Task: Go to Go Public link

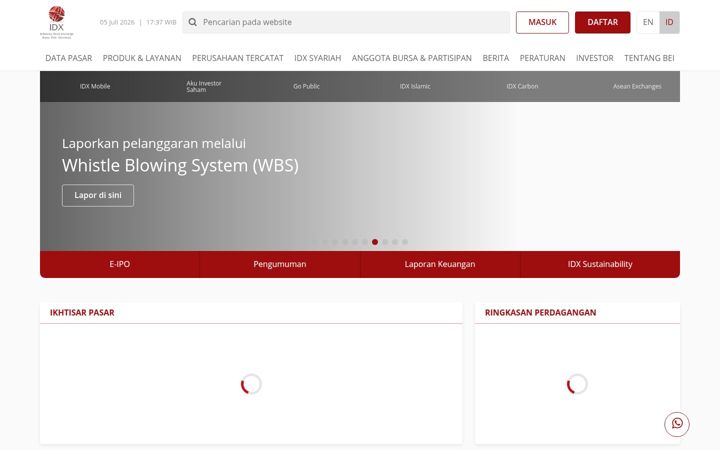Action: click(x=306, y=86)
